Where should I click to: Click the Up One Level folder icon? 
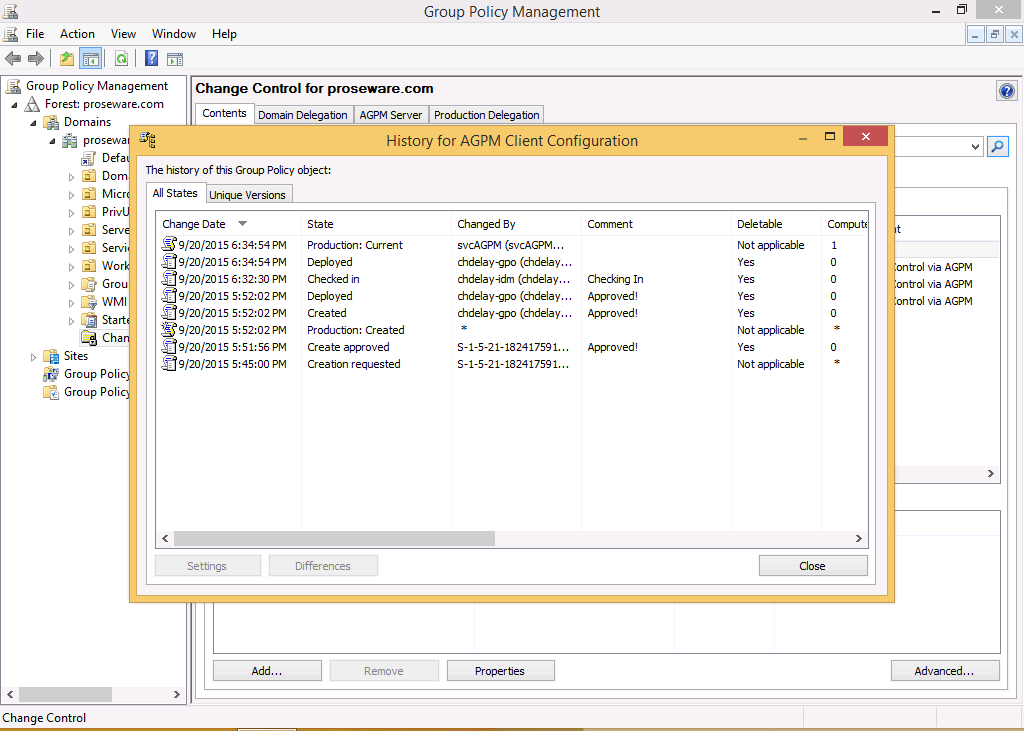click(67, 59)
